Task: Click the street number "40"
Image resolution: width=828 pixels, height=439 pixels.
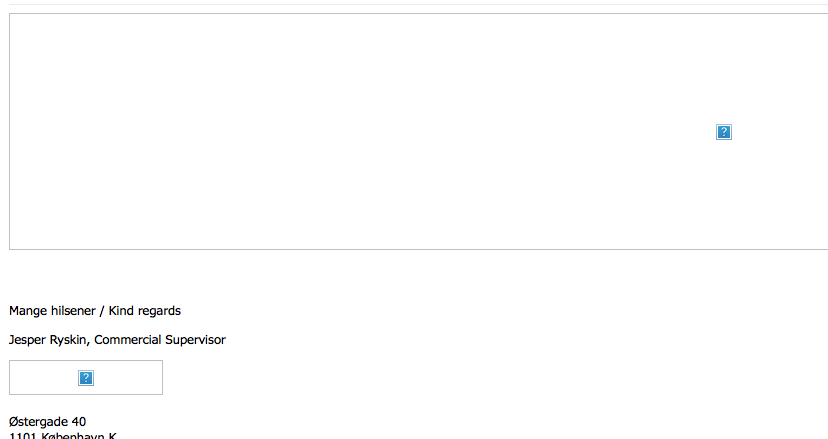Action: click(x=79, y=422)
